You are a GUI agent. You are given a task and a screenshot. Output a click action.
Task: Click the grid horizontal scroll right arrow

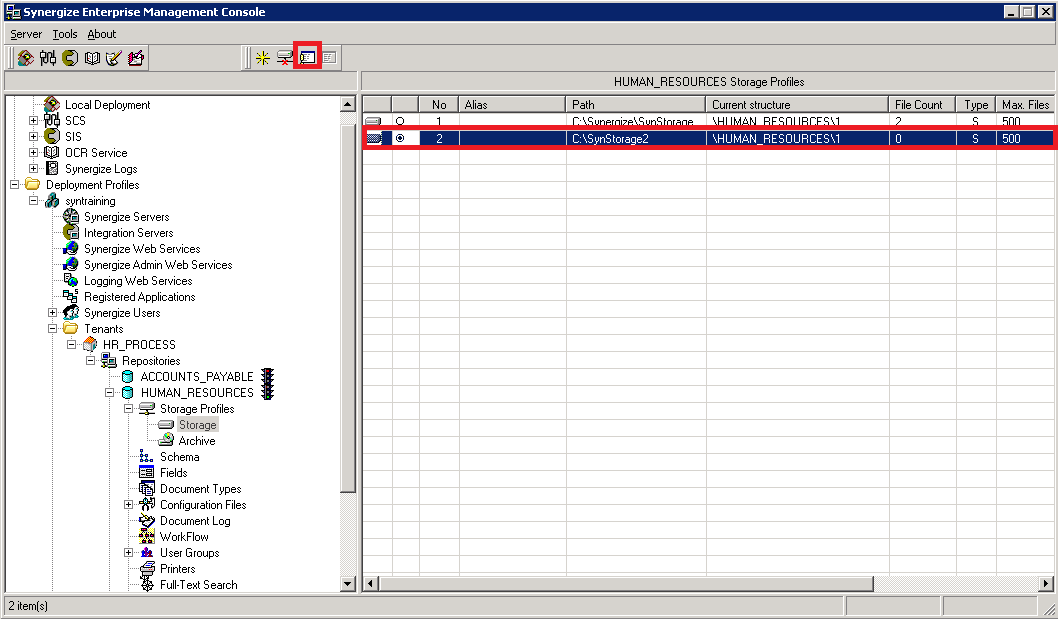click(1046, 583)
